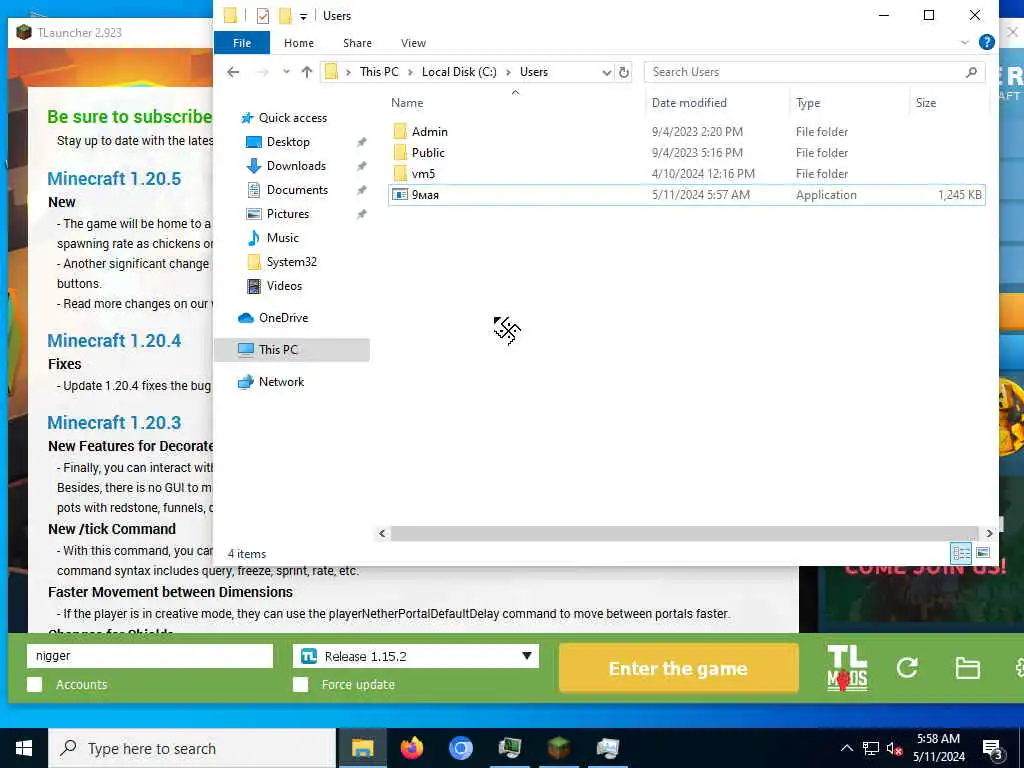This screenshot has width=1024, height=768.
Task: Sort by Size column header
Action: (x=925, y=103)
